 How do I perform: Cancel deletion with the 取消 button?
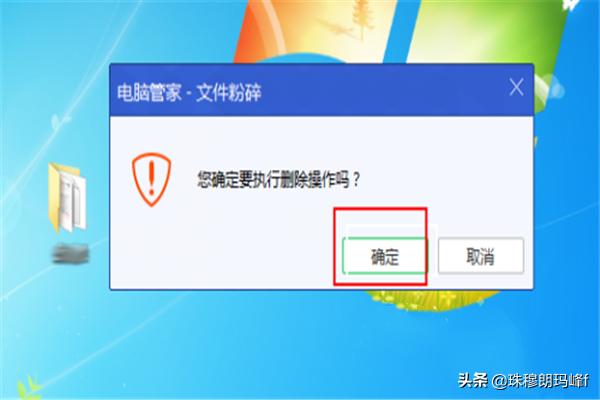point(481,256)
